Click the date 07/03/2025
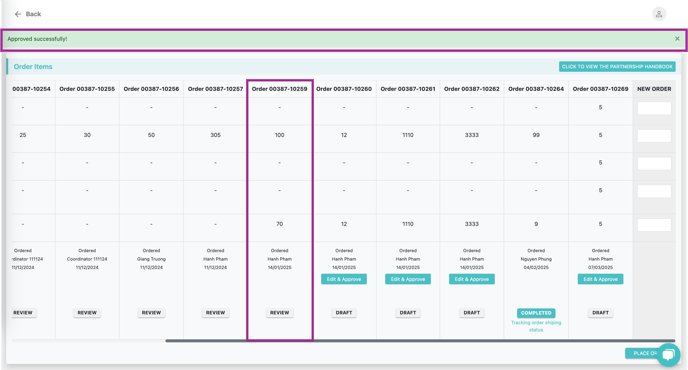The width and height of the screenshot is (688, 370). pyautogui.click(x=600, y=267)
